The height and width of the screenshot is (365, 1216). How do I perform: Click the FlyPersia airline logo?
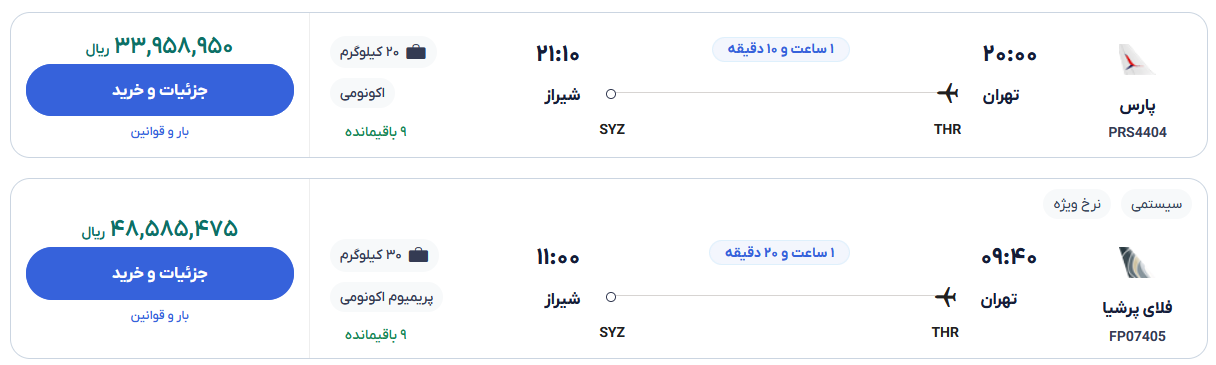pyautogui.click(x=1137, y=263)
